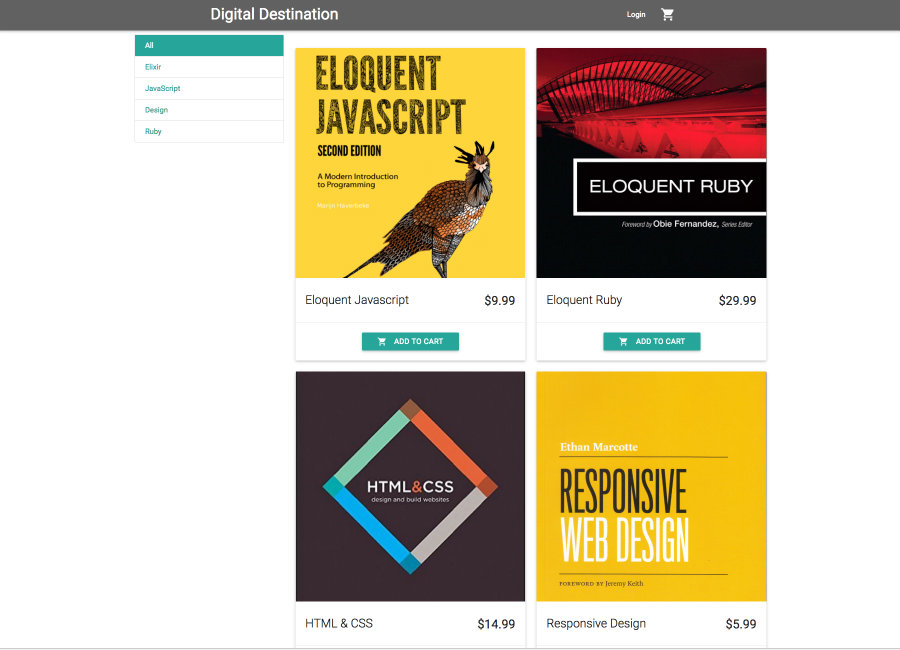This screenshot has width=900, height=650.
Task: Click the Login link
Action: coord(636,14)
